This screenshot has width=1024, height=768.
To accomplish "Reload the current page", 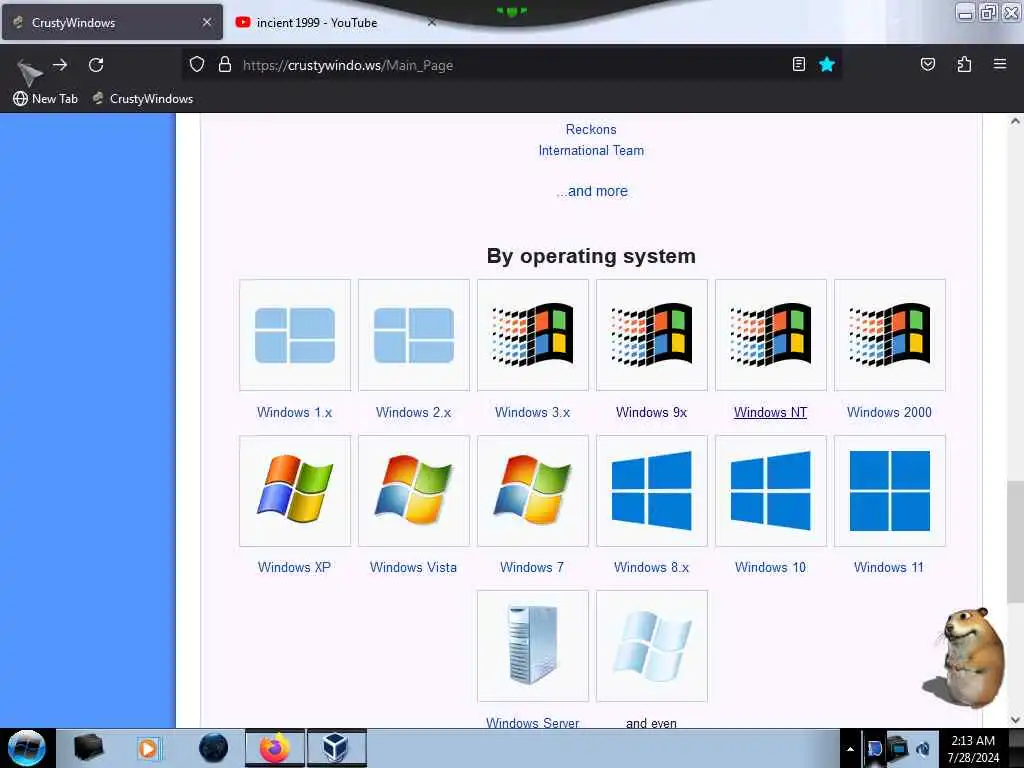I will tap(96, 65).
